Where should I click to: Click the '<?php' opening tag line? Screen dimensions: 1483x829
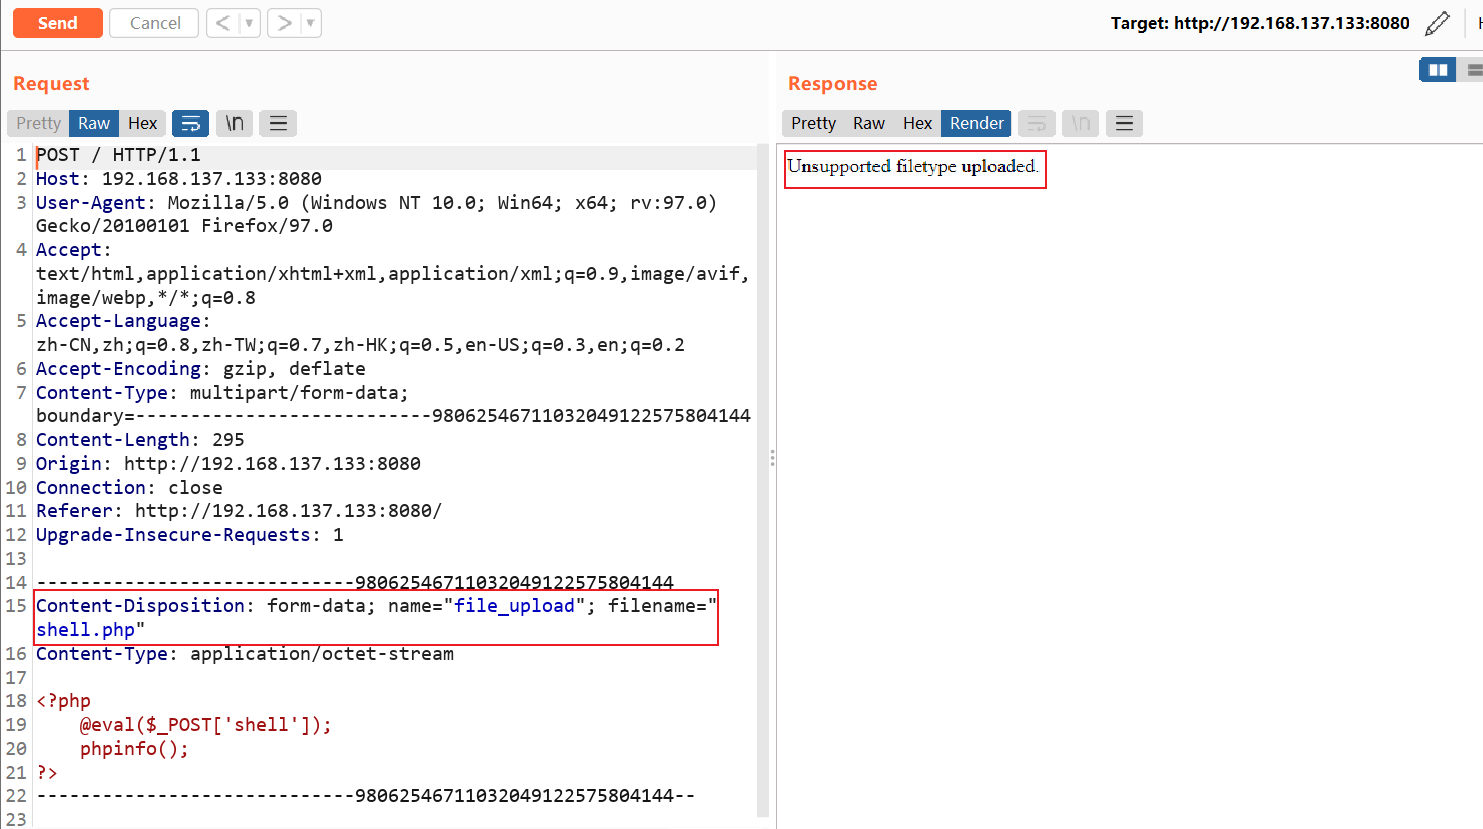63,701
